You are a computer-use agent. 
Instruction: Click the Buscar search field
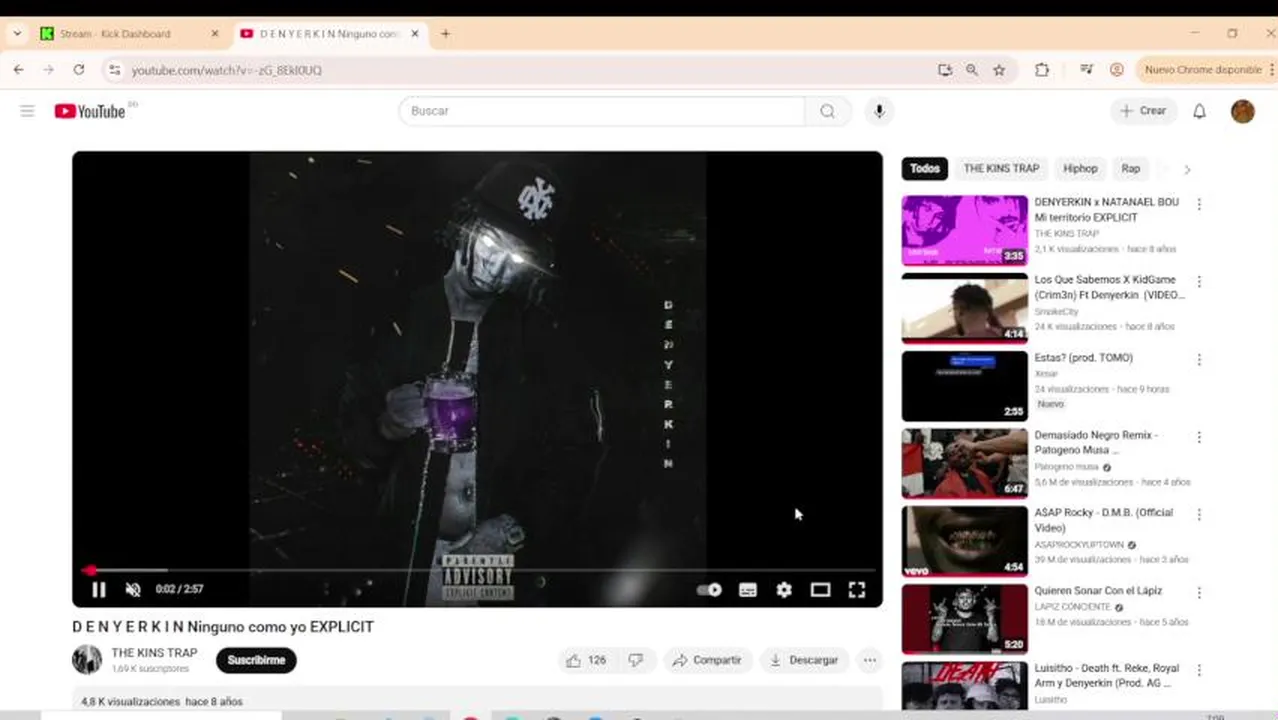coord(602,111)
